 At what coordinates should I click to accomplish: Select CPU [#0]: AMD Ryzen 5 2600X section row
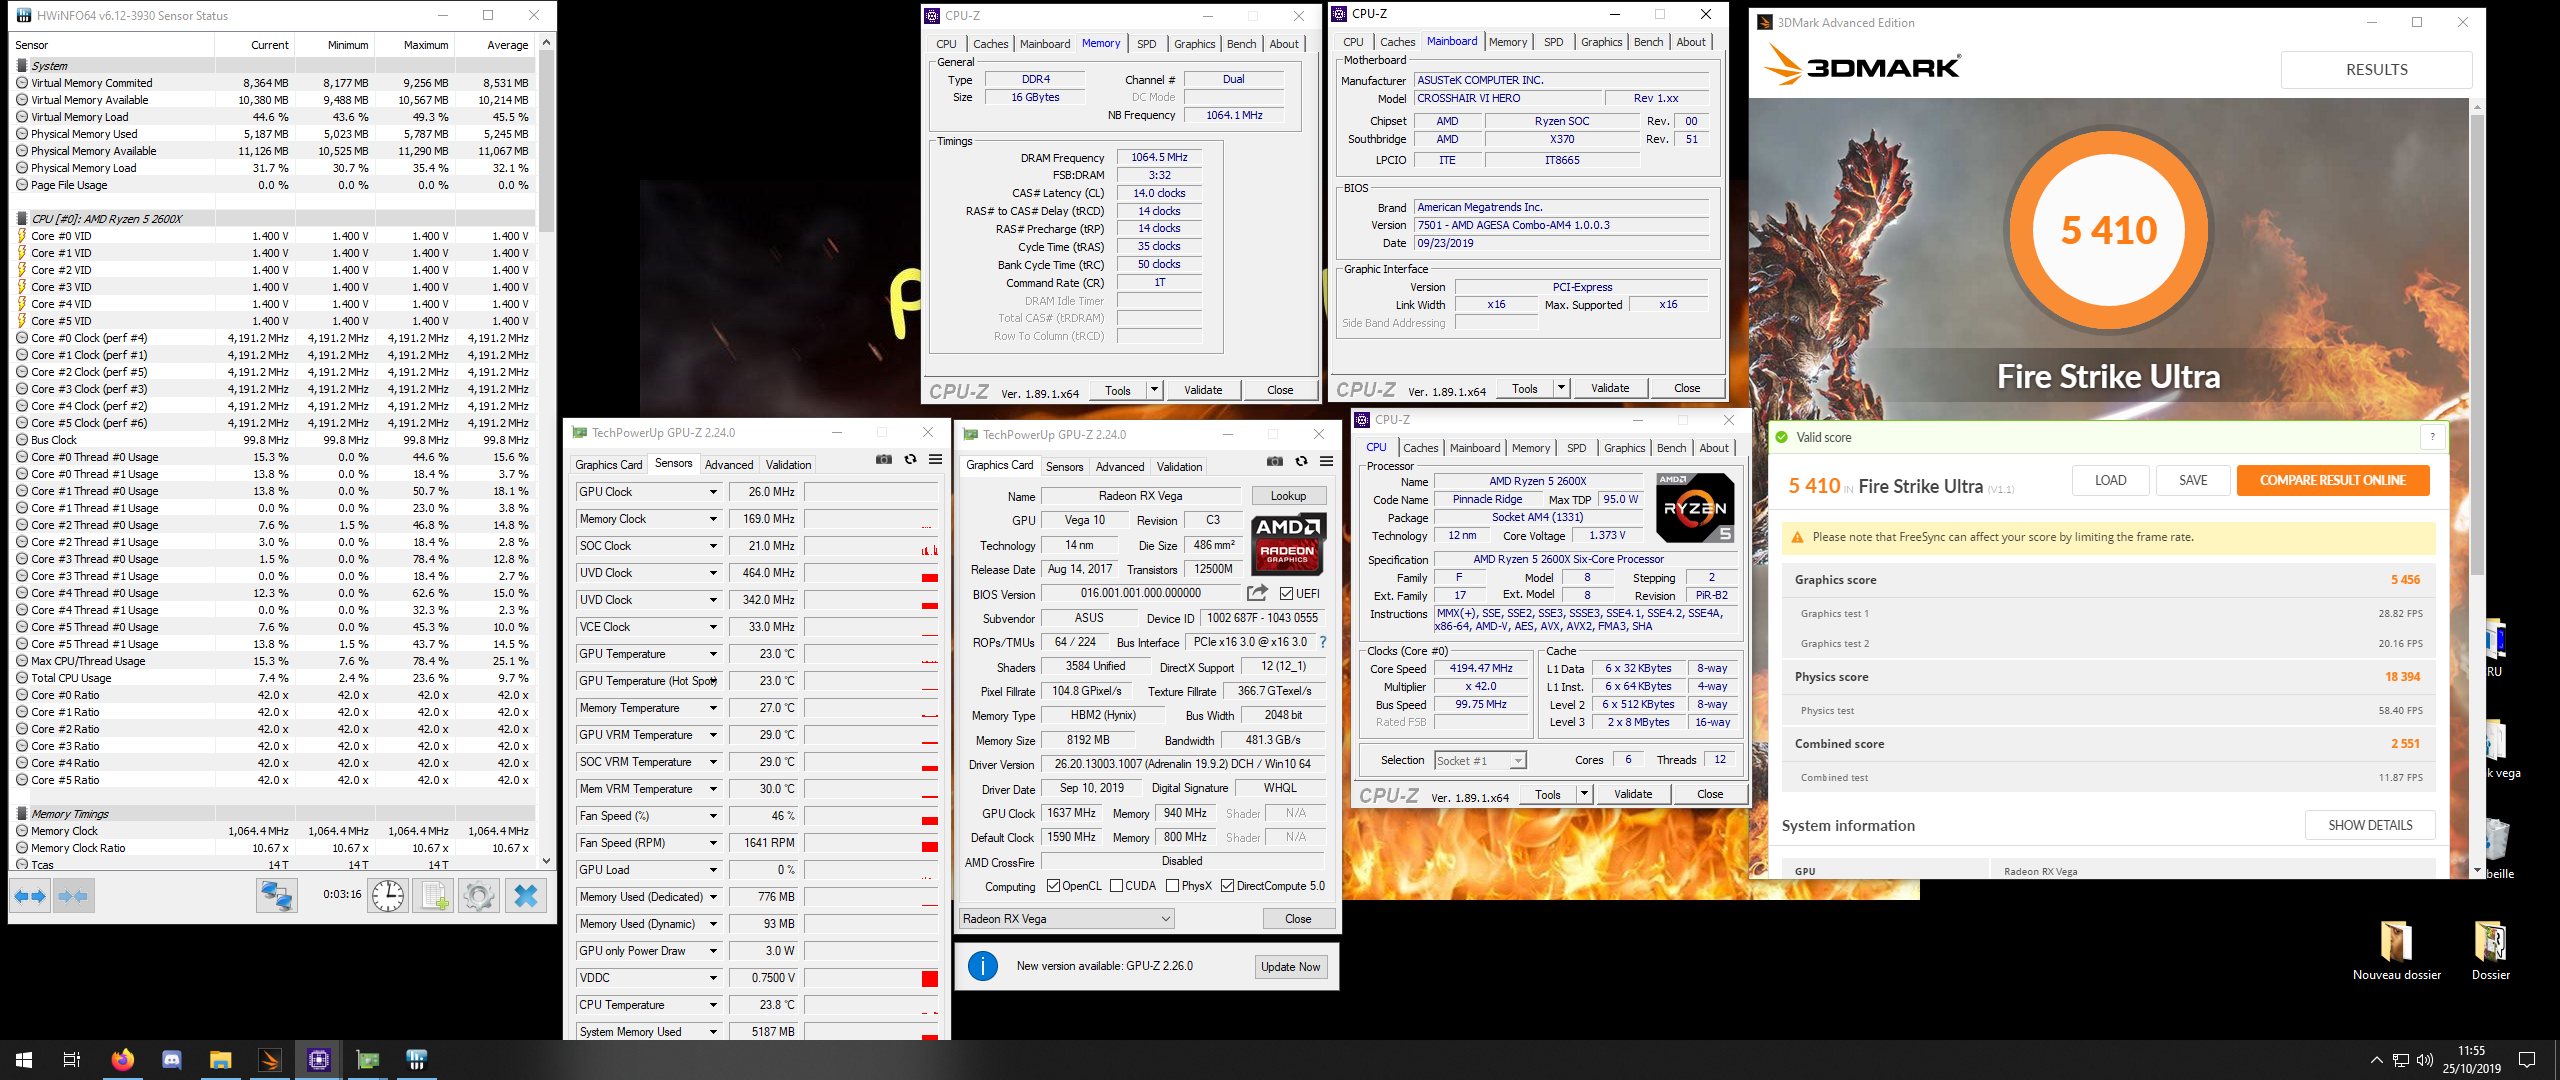click(x=273, y=219)
